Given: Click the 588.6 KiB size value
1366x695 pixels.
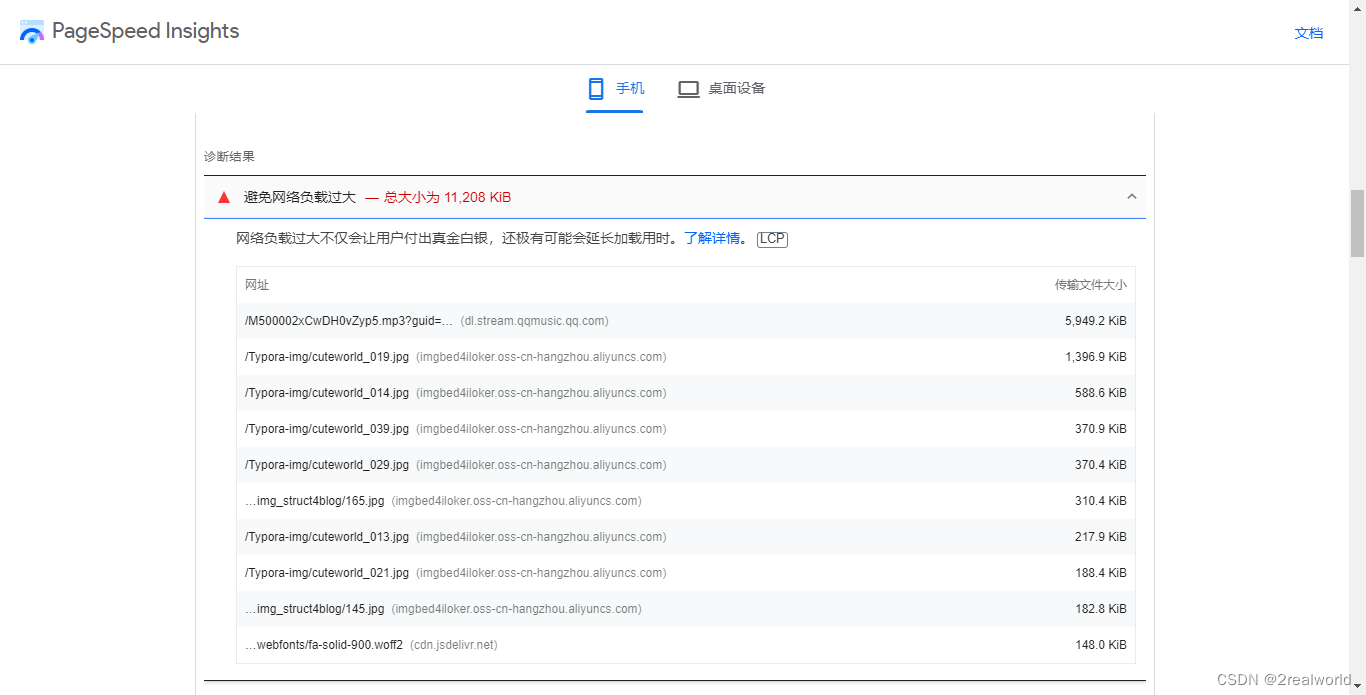Looking at the screenshot, I should pyautogui.click(x=1101, y=393).
